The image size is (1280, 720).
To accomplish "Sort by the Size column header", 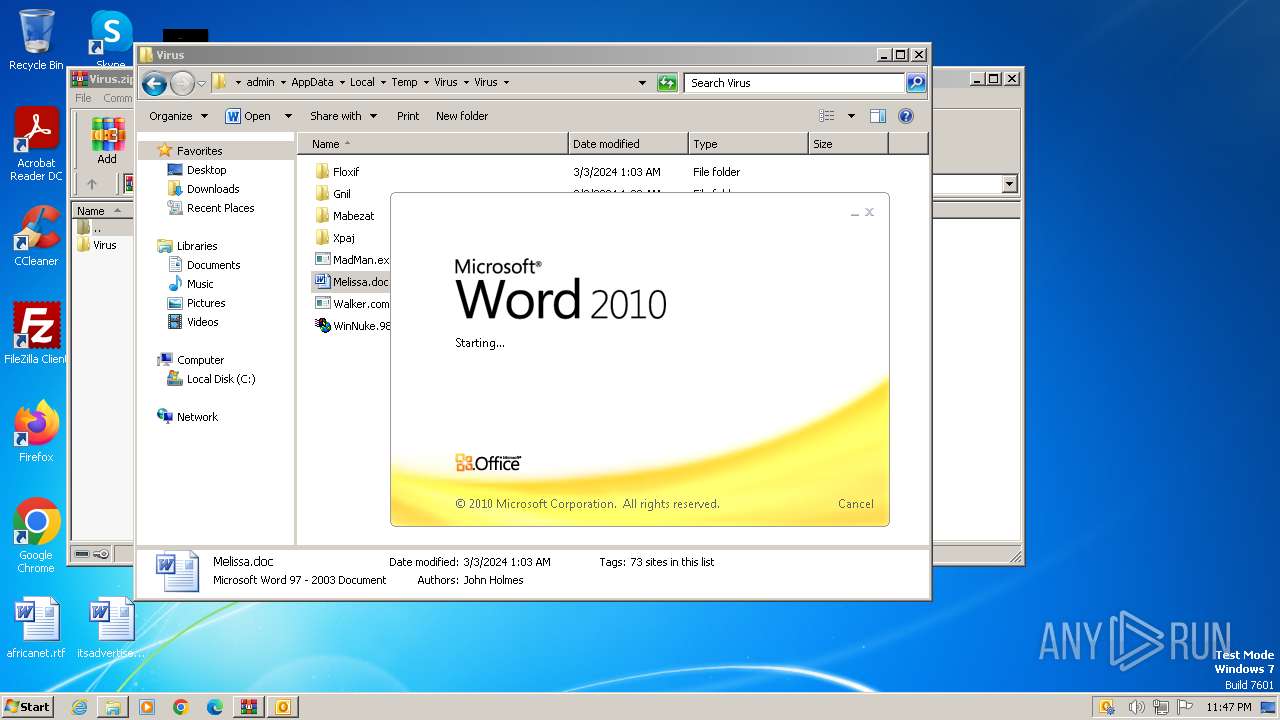I will [x=847, y=144].
